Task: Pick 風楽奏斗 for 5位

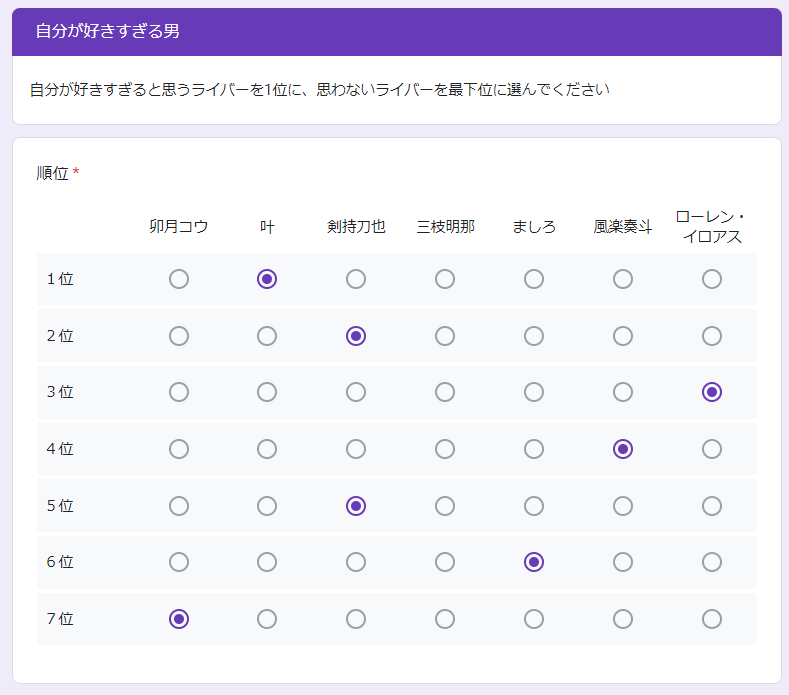Action: pyautogui.click(x=623, y=506)
